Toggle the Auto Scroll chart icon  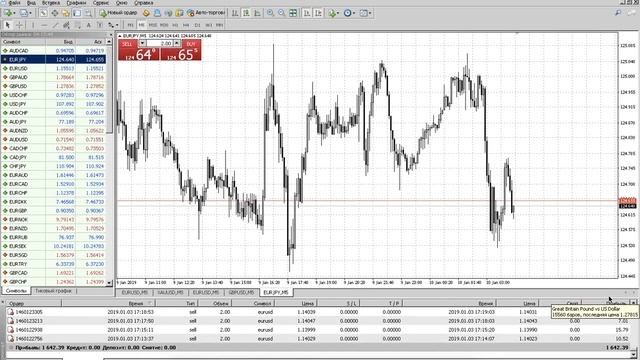point(307,13)
